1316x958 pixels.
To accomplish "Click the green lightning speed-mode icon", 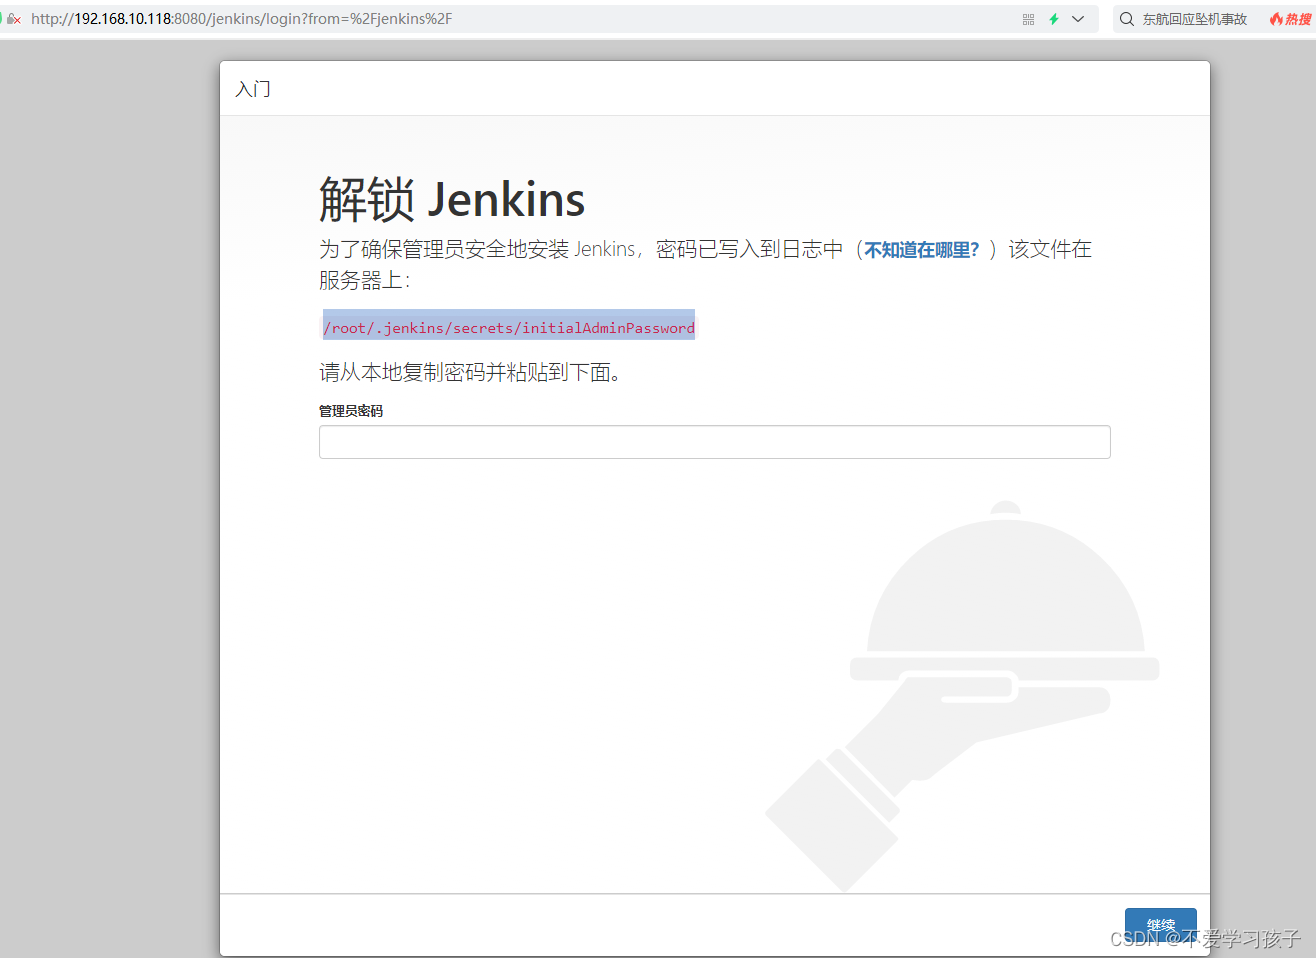I will tap(1054, 19).
